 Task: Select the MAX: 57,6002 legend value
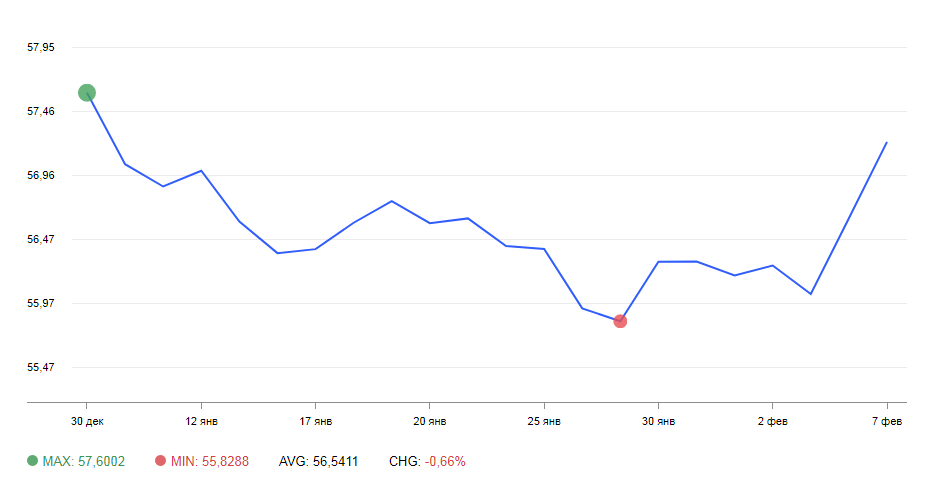(x=83, y=461)
